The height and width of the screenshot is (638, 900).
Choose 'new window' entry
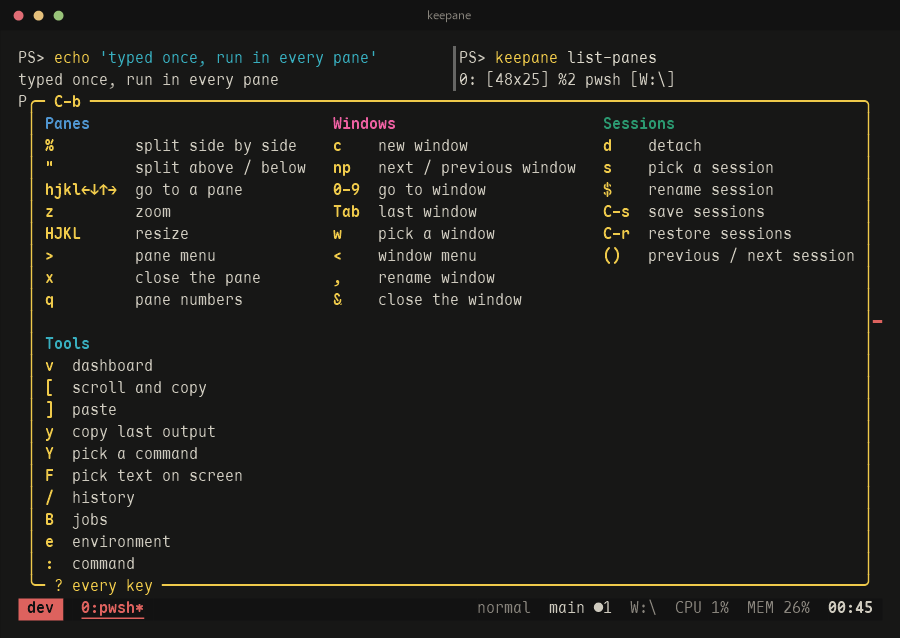423,146
